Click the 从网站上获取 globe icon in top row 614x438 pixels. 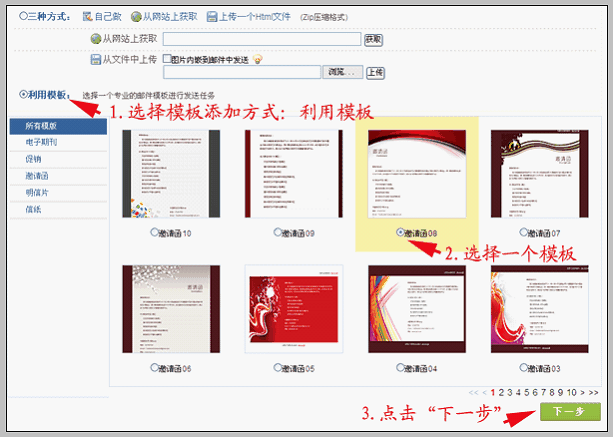pos(135,17)
